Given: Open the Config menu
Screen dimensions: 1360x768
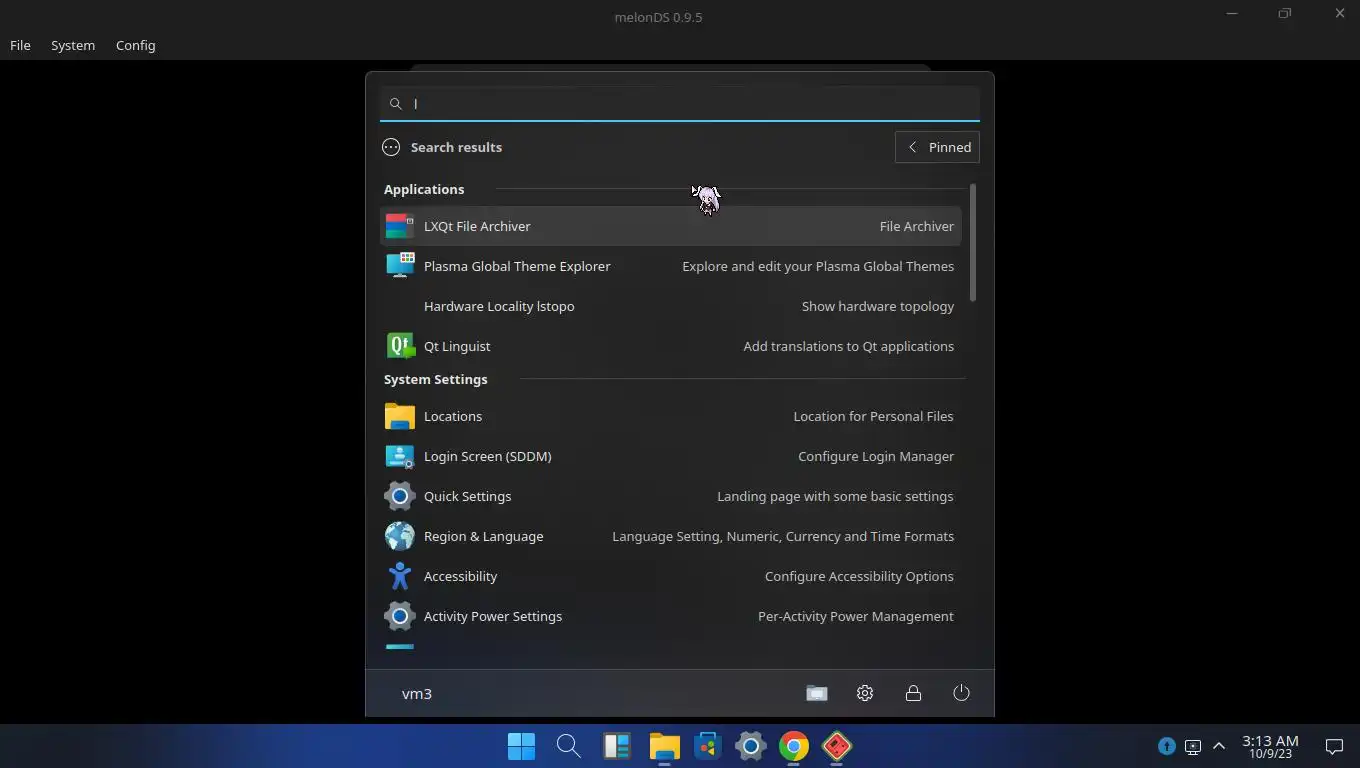Looking at the screenshot, I should [x=135, y=45].
